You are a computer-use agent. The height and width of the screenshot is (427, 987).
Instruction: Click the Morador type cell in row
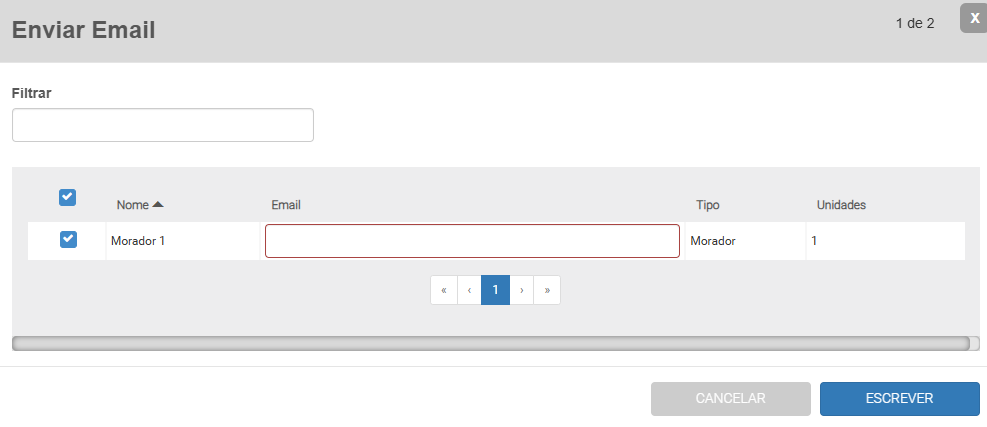coord(713,241)
